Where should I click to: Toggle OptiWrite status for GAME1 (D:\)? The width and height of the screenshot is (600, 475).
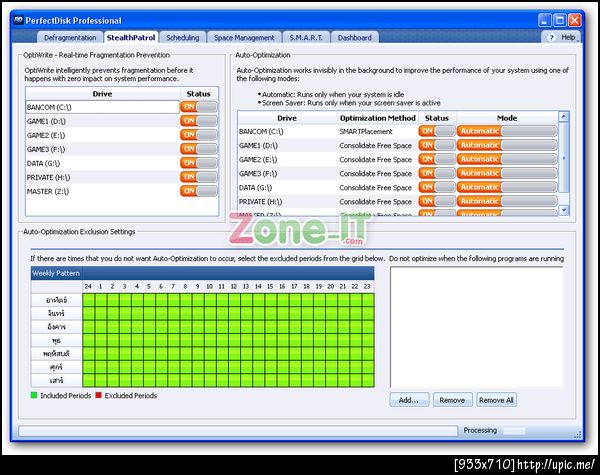point(199,121)
